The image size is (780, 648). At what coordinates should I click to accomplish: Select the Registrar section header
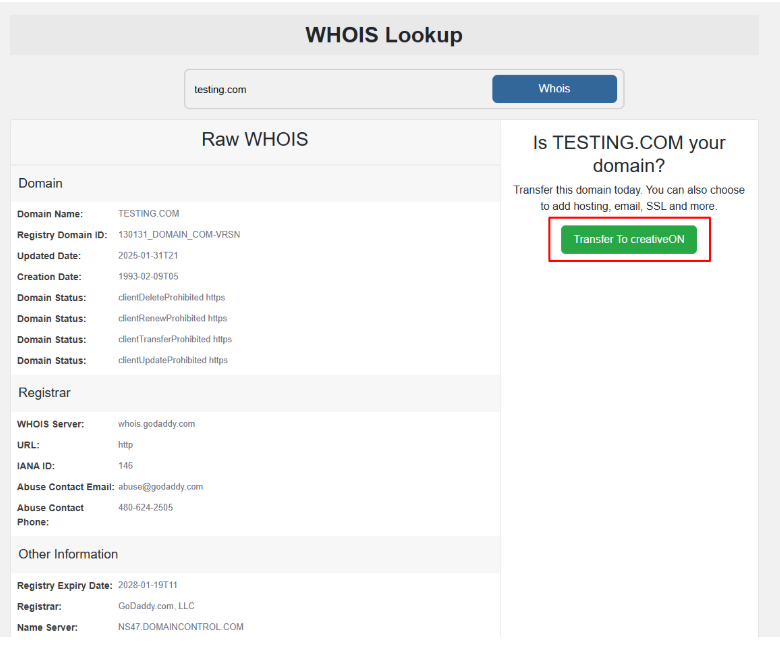tap(44, 393)
